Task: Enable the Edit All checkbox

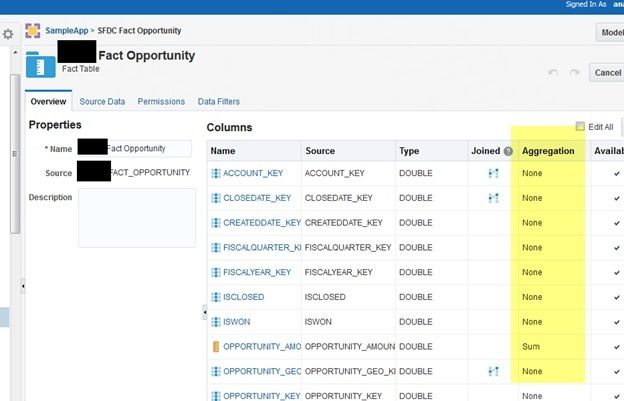Action: tap(580, 127)
